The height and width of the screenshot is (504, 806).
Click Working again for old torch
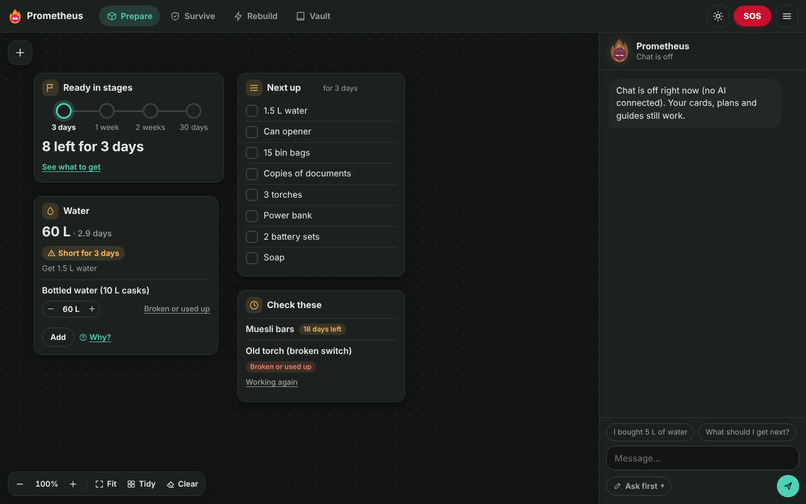coord(271,382)
